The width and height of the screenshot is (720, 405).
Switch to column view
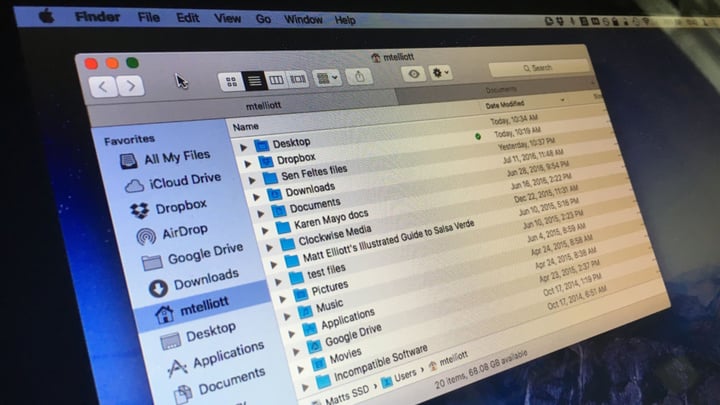[276, 80]
